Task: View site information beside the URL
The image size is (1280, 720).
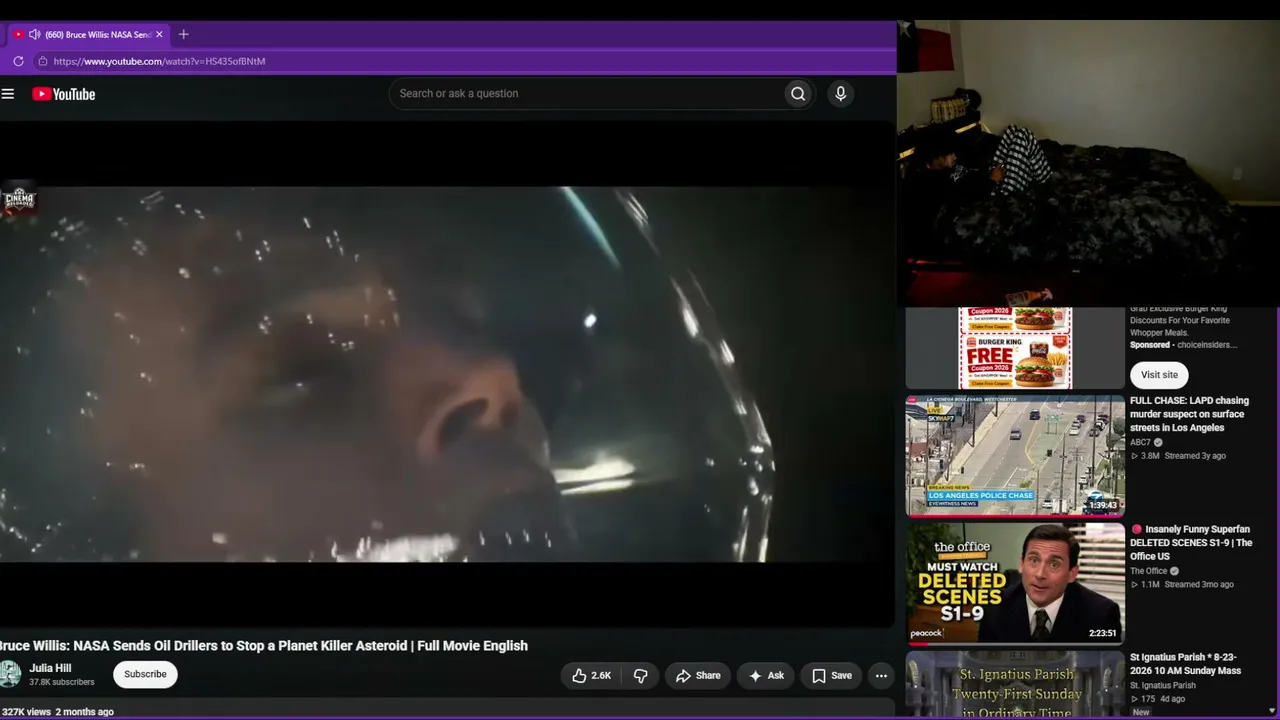Action: 42,61
